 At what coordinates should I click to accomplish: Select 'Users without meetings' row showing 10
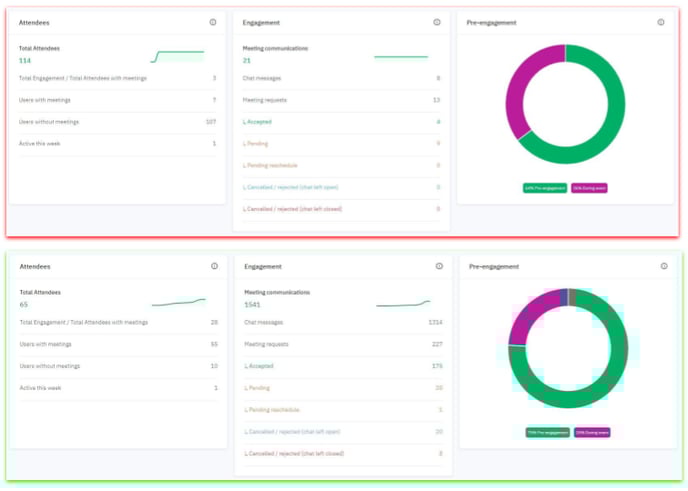coord(118,366)
